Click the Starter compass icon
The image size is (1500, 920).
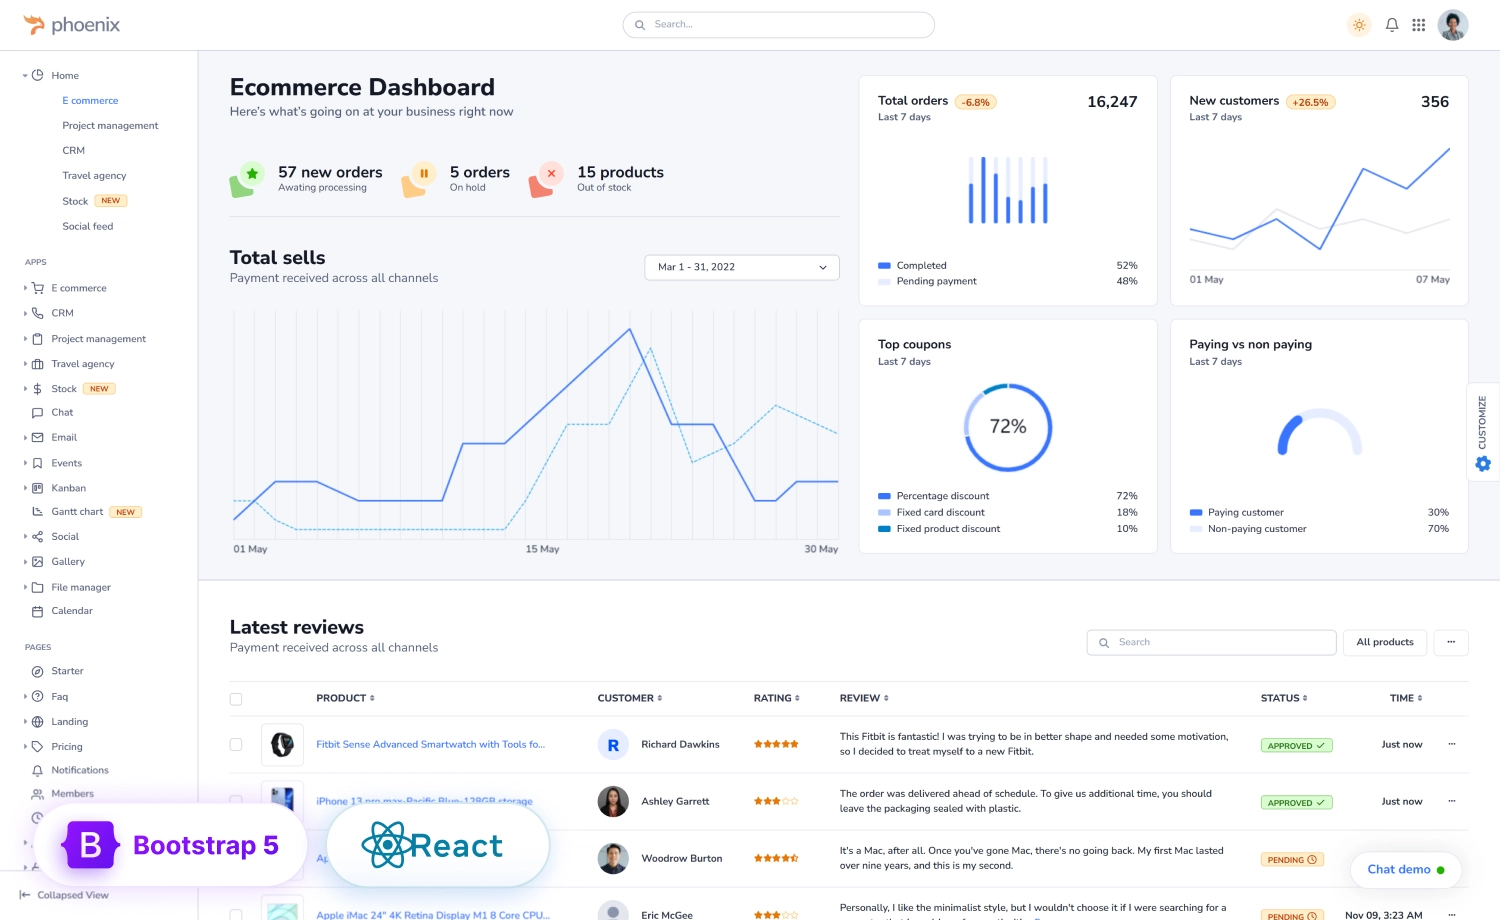(x=38, y=672)
